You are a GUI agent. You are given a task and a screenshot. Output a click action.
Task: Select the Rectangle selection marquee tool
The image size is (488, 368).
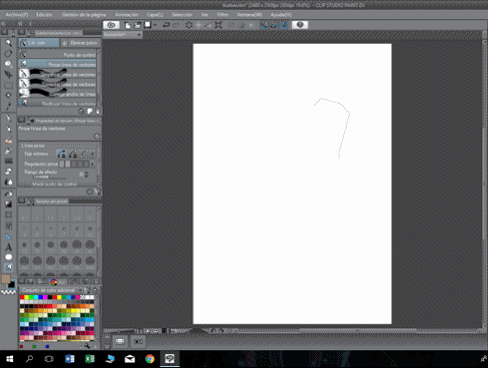[x=8, y=85]
